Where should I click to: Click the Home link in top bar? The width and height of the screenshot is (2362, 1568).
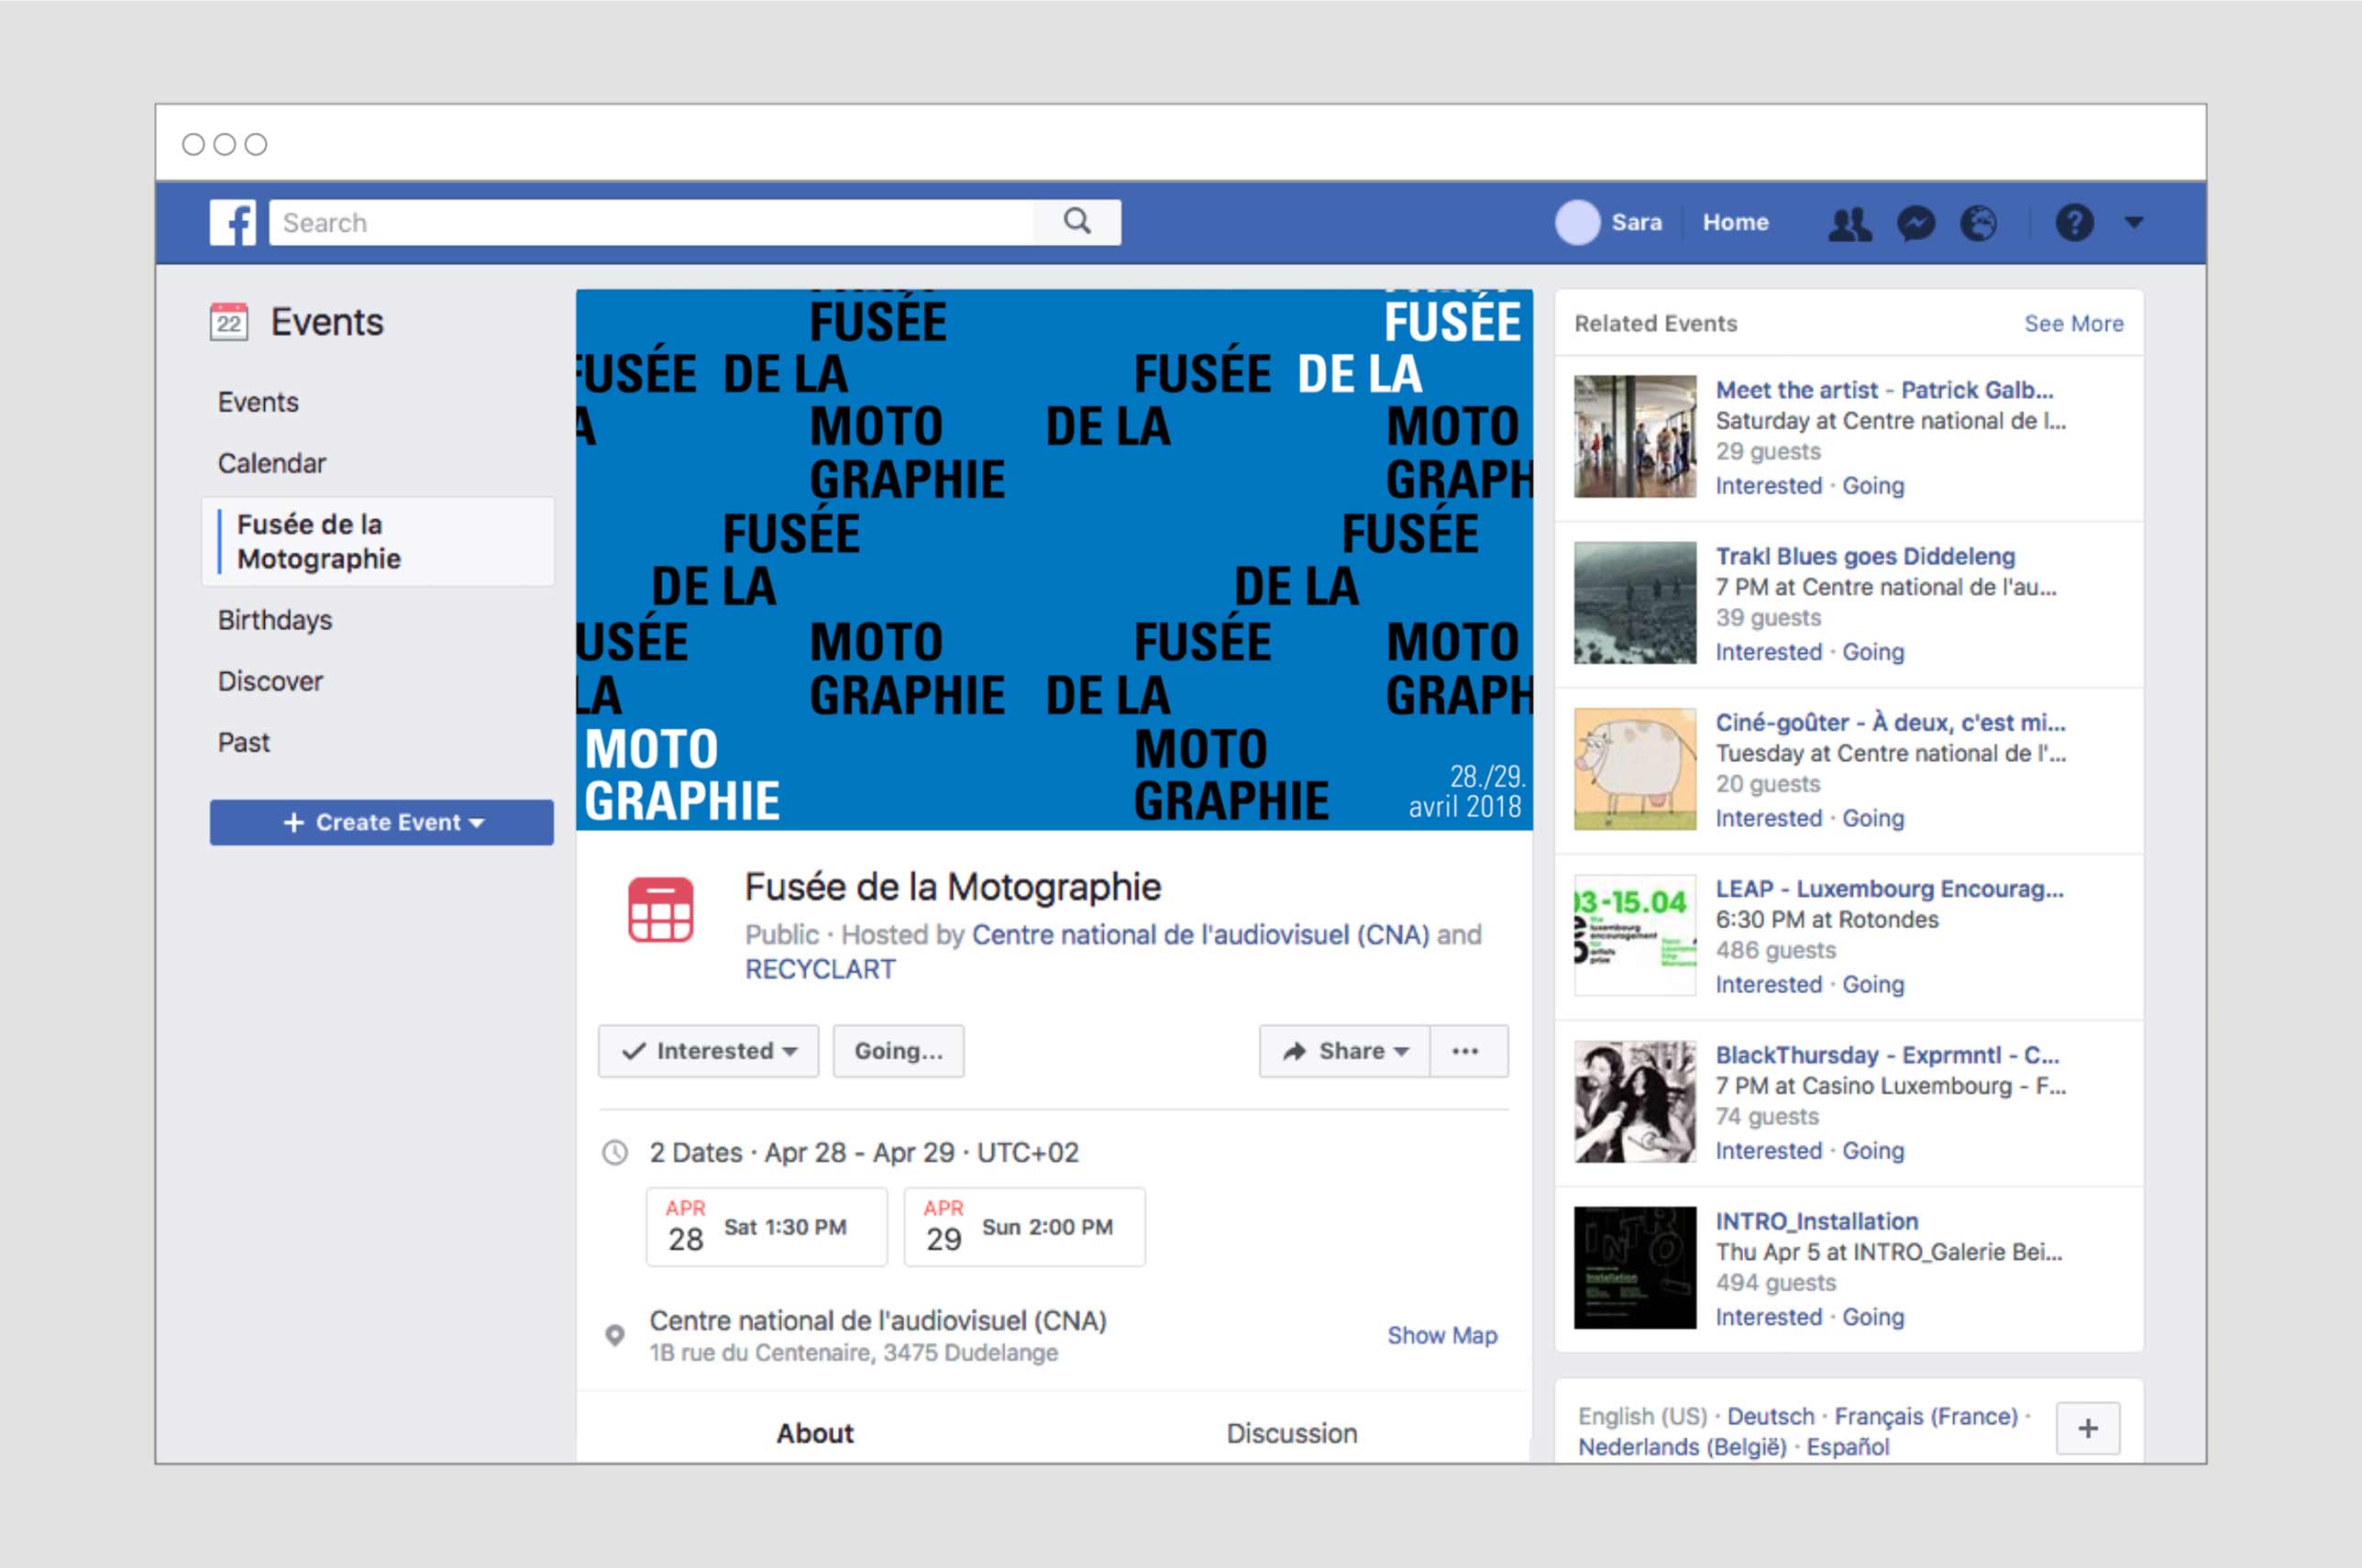(1735, 222)
